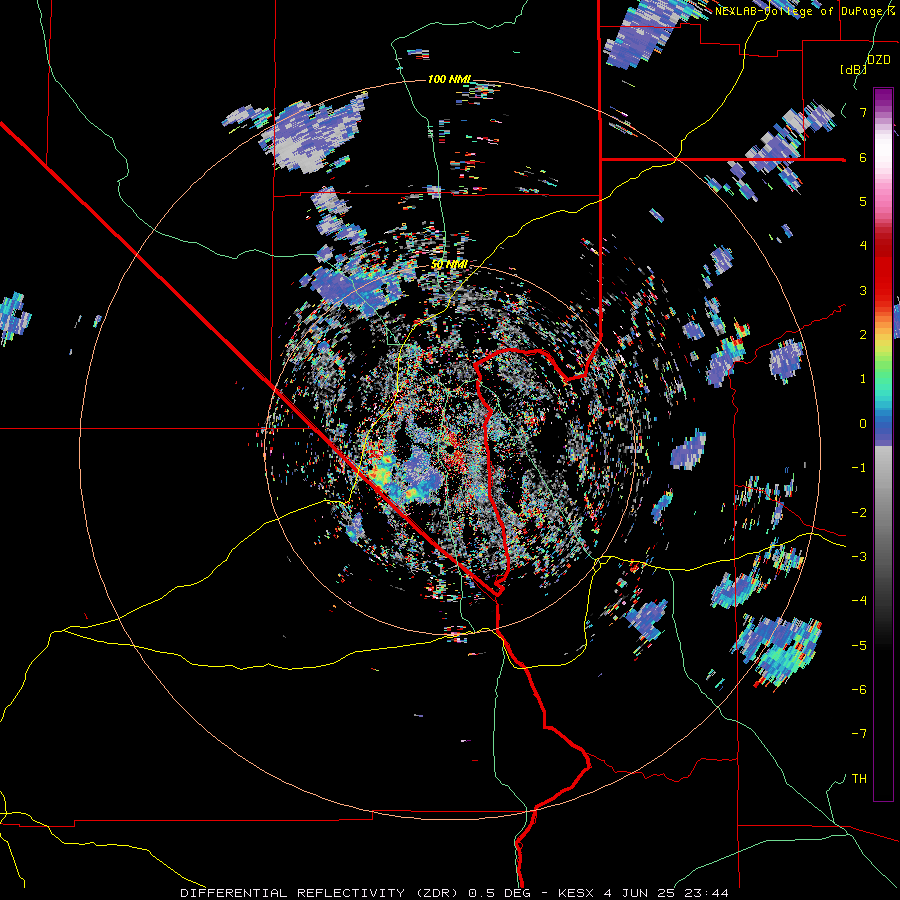900x900 pixels.
Task: Click the NEXLAB-College of DuPage credit text
Action: (x=805, y=11)
